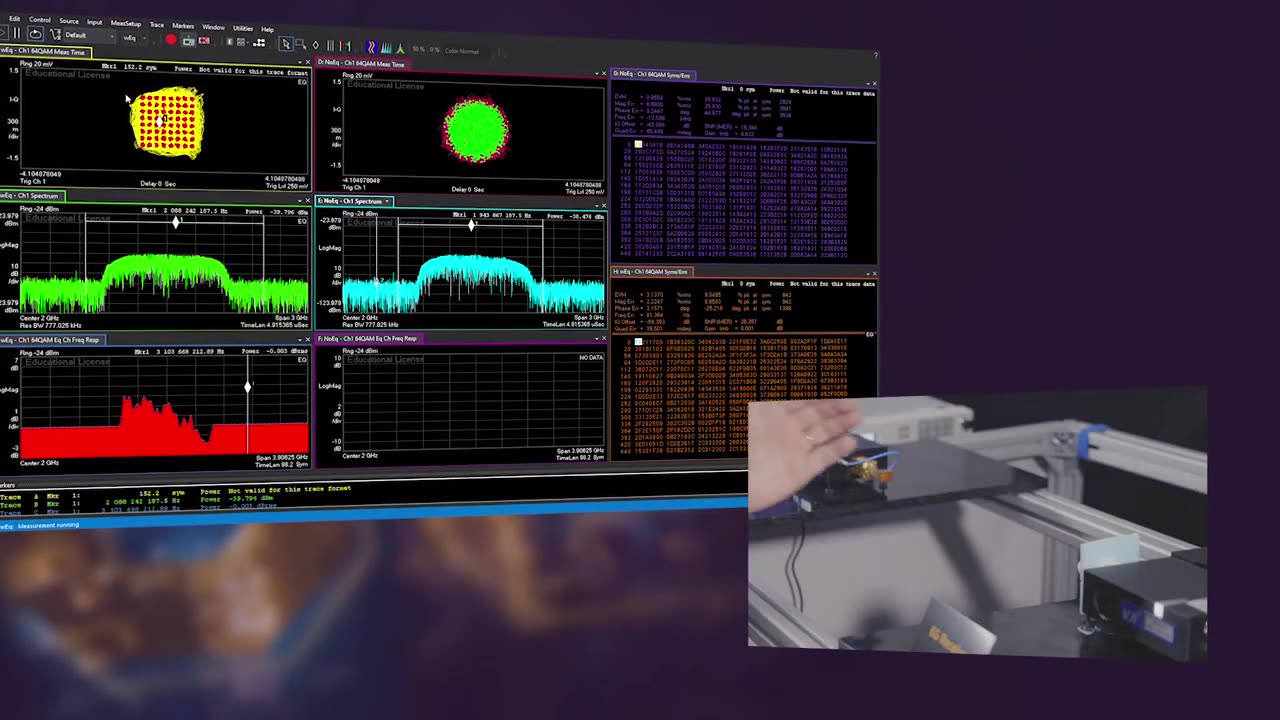This screenshot has height=720, width=1280.
Task: Open E: NoEq Ch1 Spectrum tab dropdown arrow
Action: pyautogui.click(x=387, y=201)
